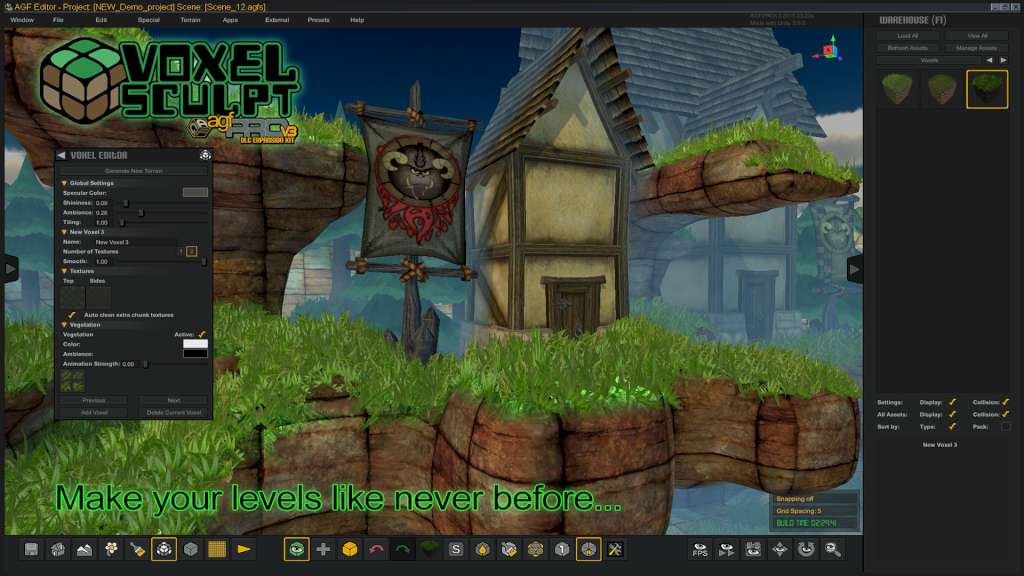Select the highlighted voxel thumbnail in the Warehouse
1024x576 pixels.
[987, 89]
